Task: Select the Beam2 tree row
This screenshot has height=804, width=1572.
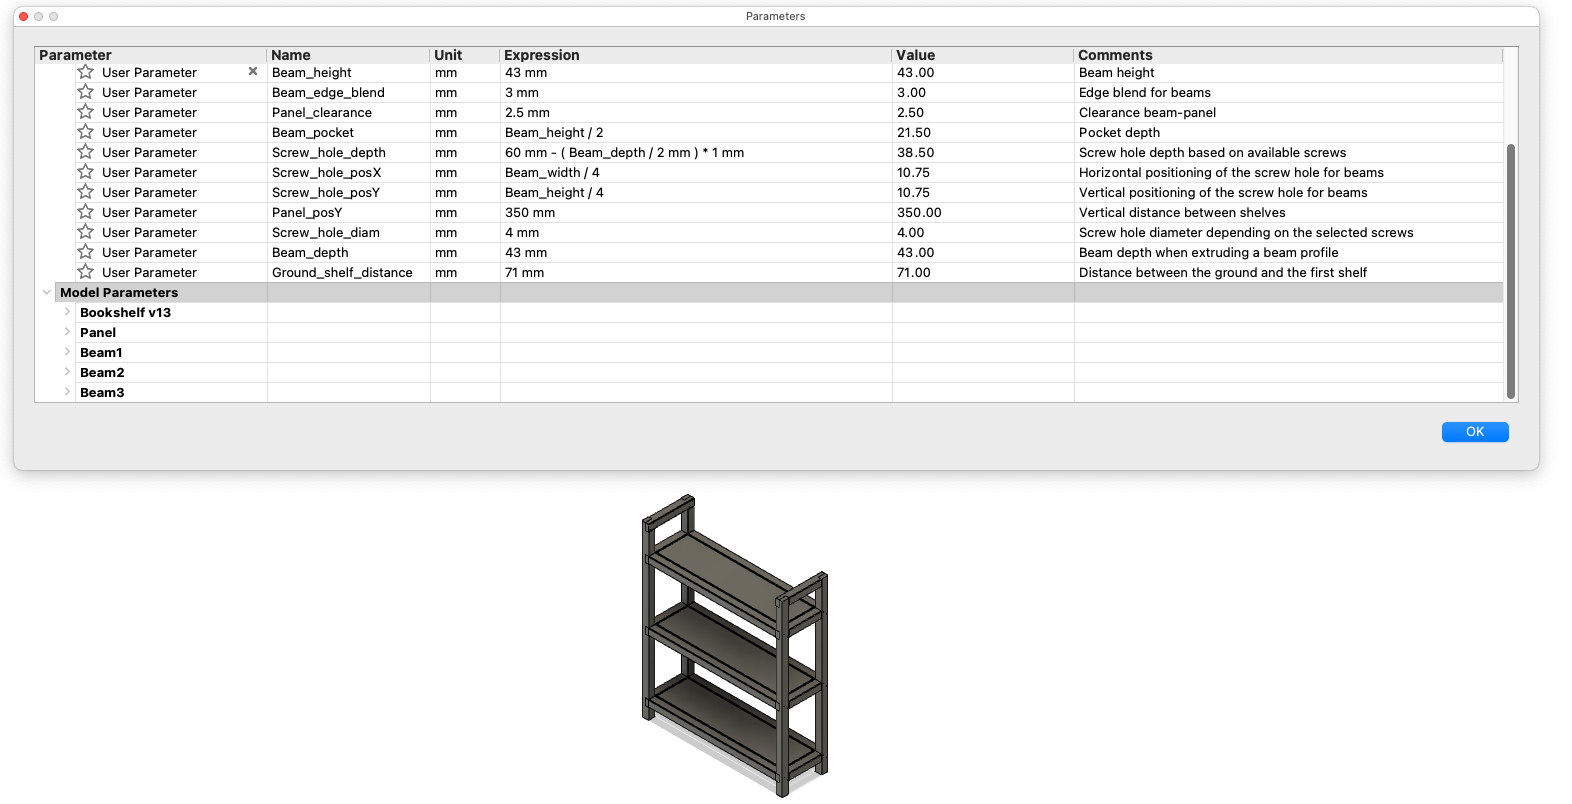Action: point(769,372)
